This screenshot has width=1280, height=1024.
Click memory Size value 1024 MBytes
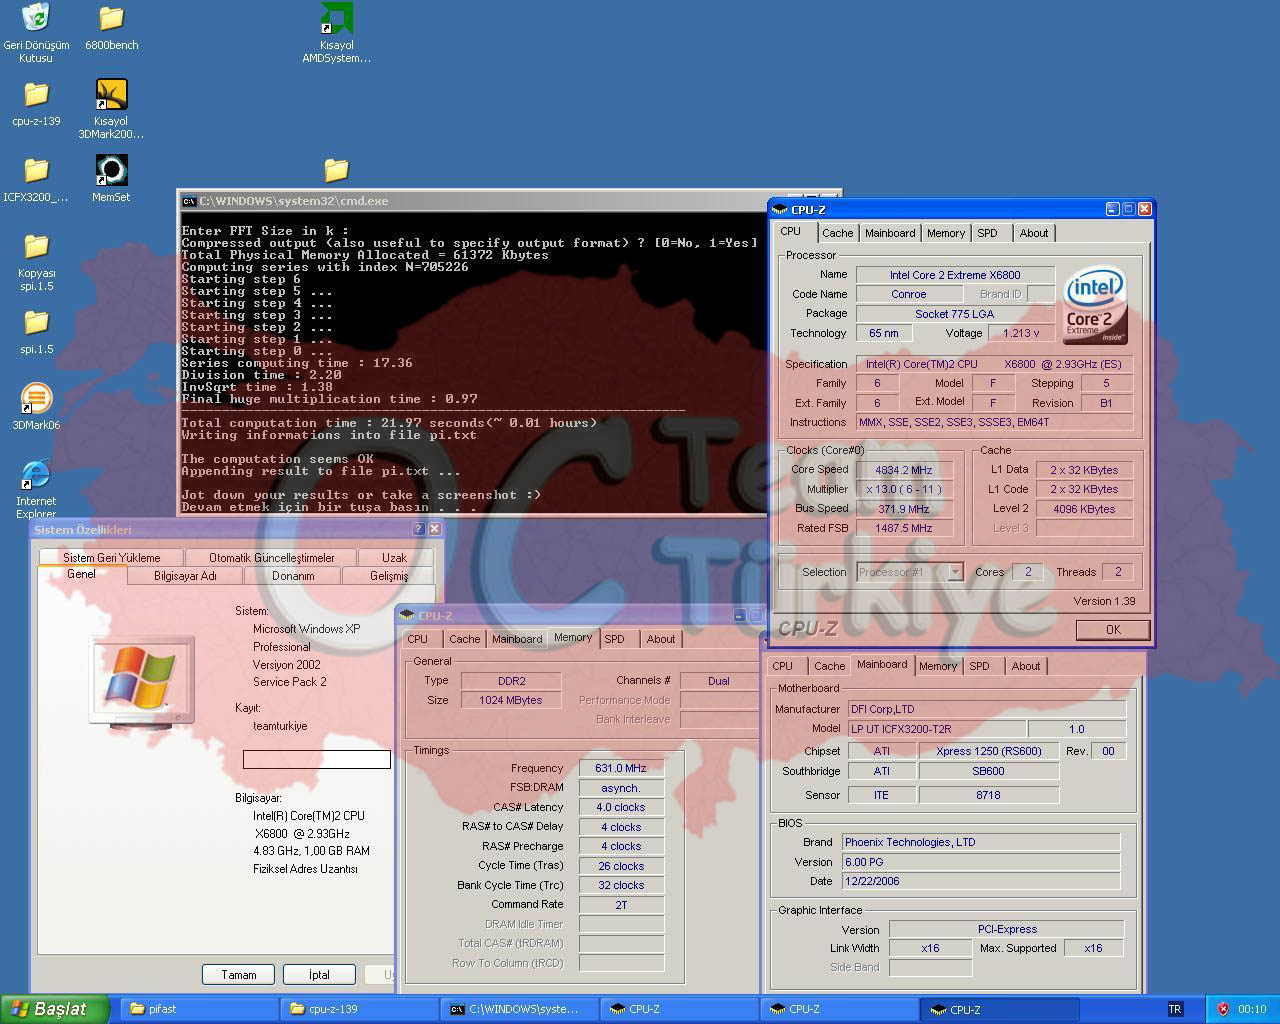coord(510,700)
